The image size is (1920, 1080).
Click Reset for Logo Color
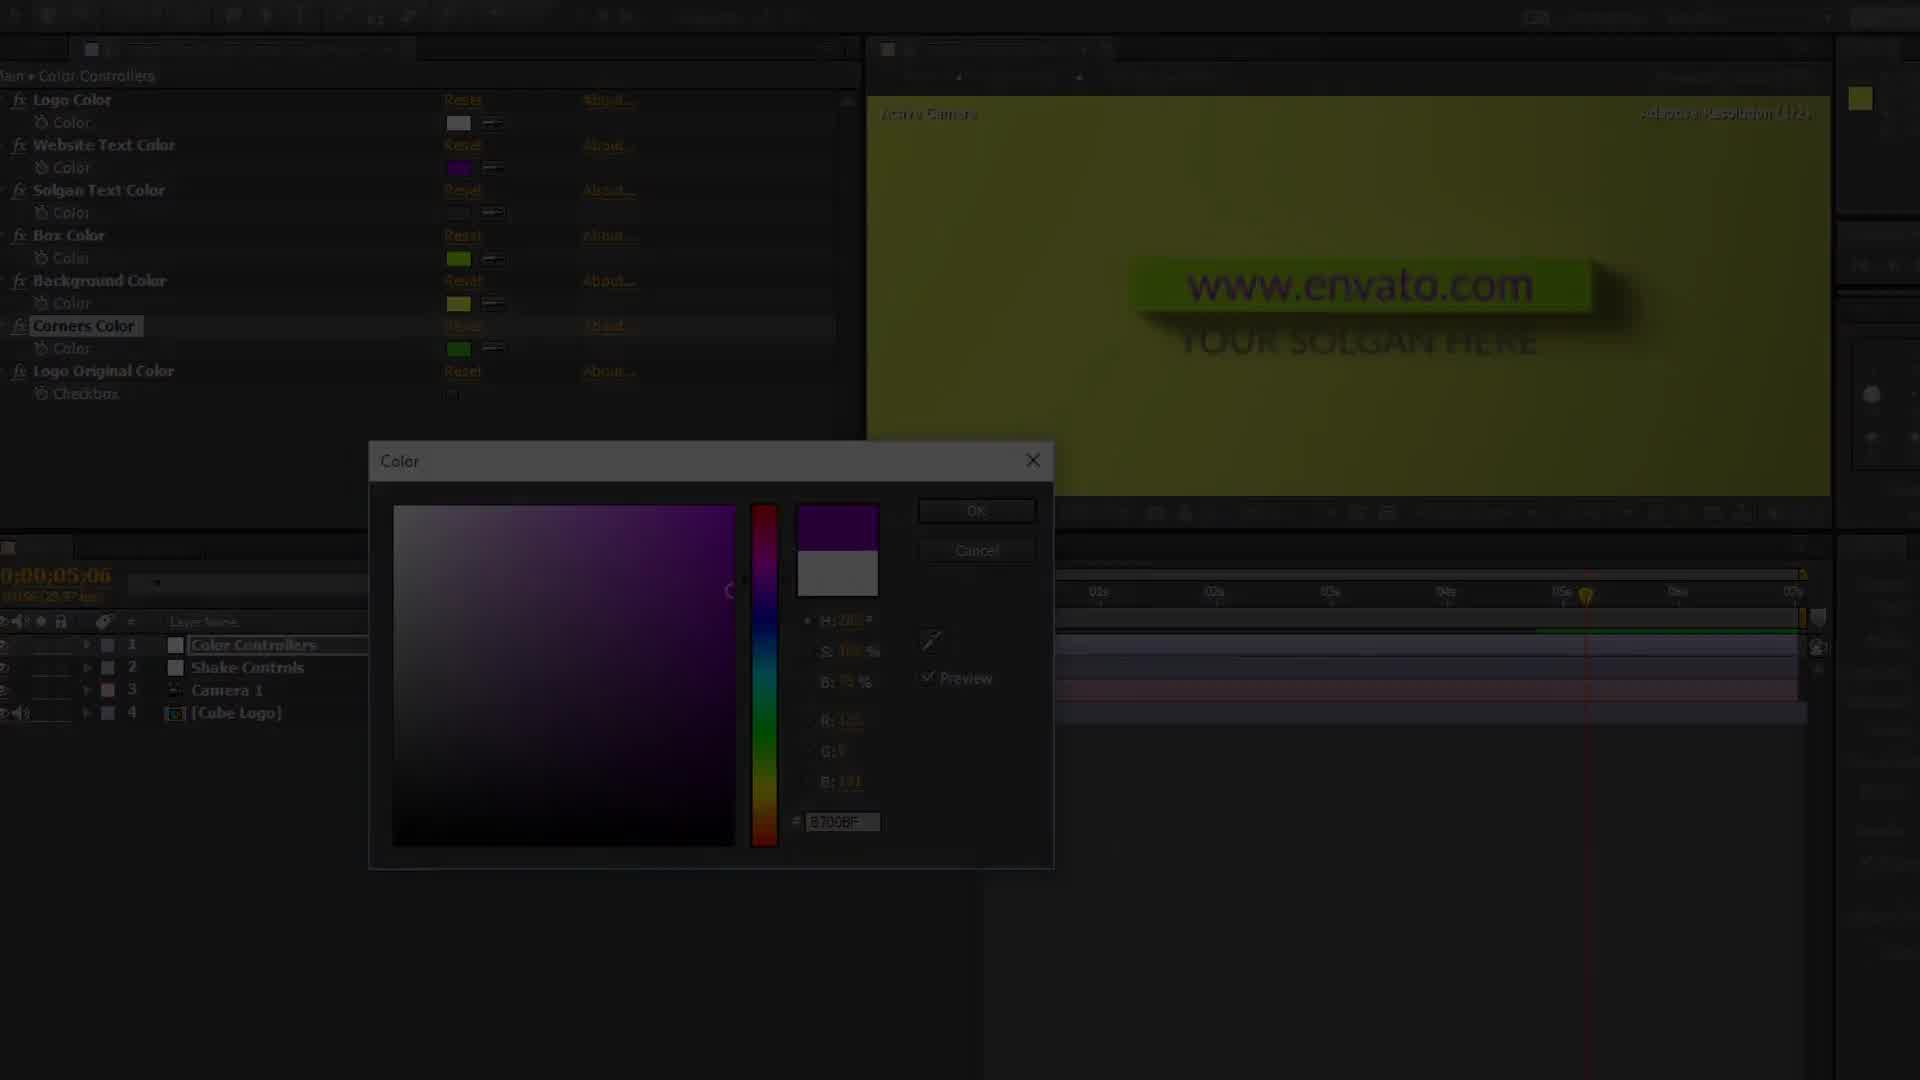(x=462, y=100)
